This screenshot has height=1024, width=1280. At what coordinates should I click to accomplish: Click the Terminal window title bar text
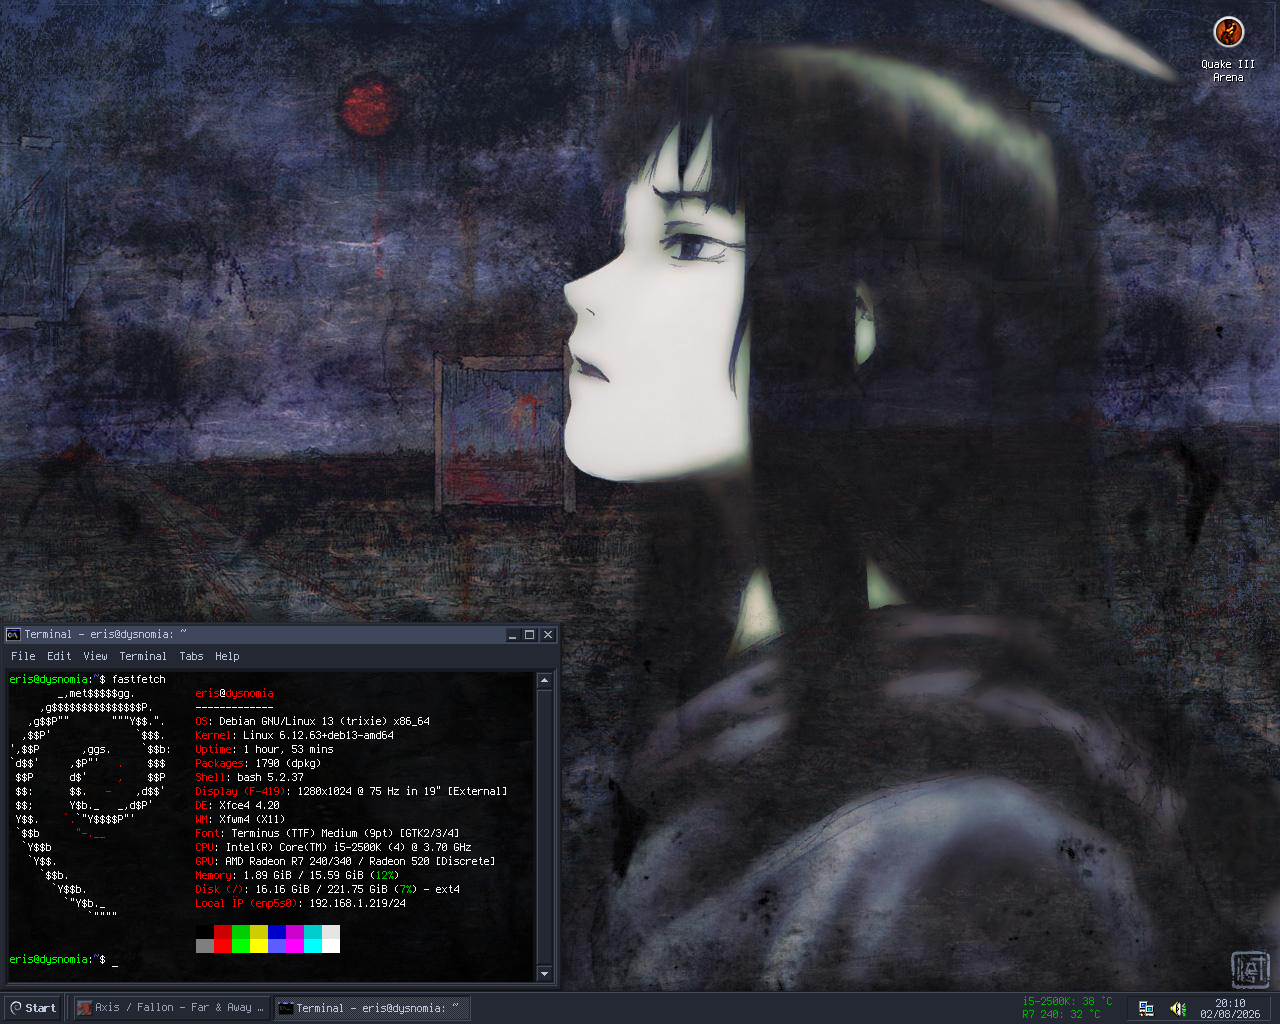pyautogui.click(x=105, y=635)
